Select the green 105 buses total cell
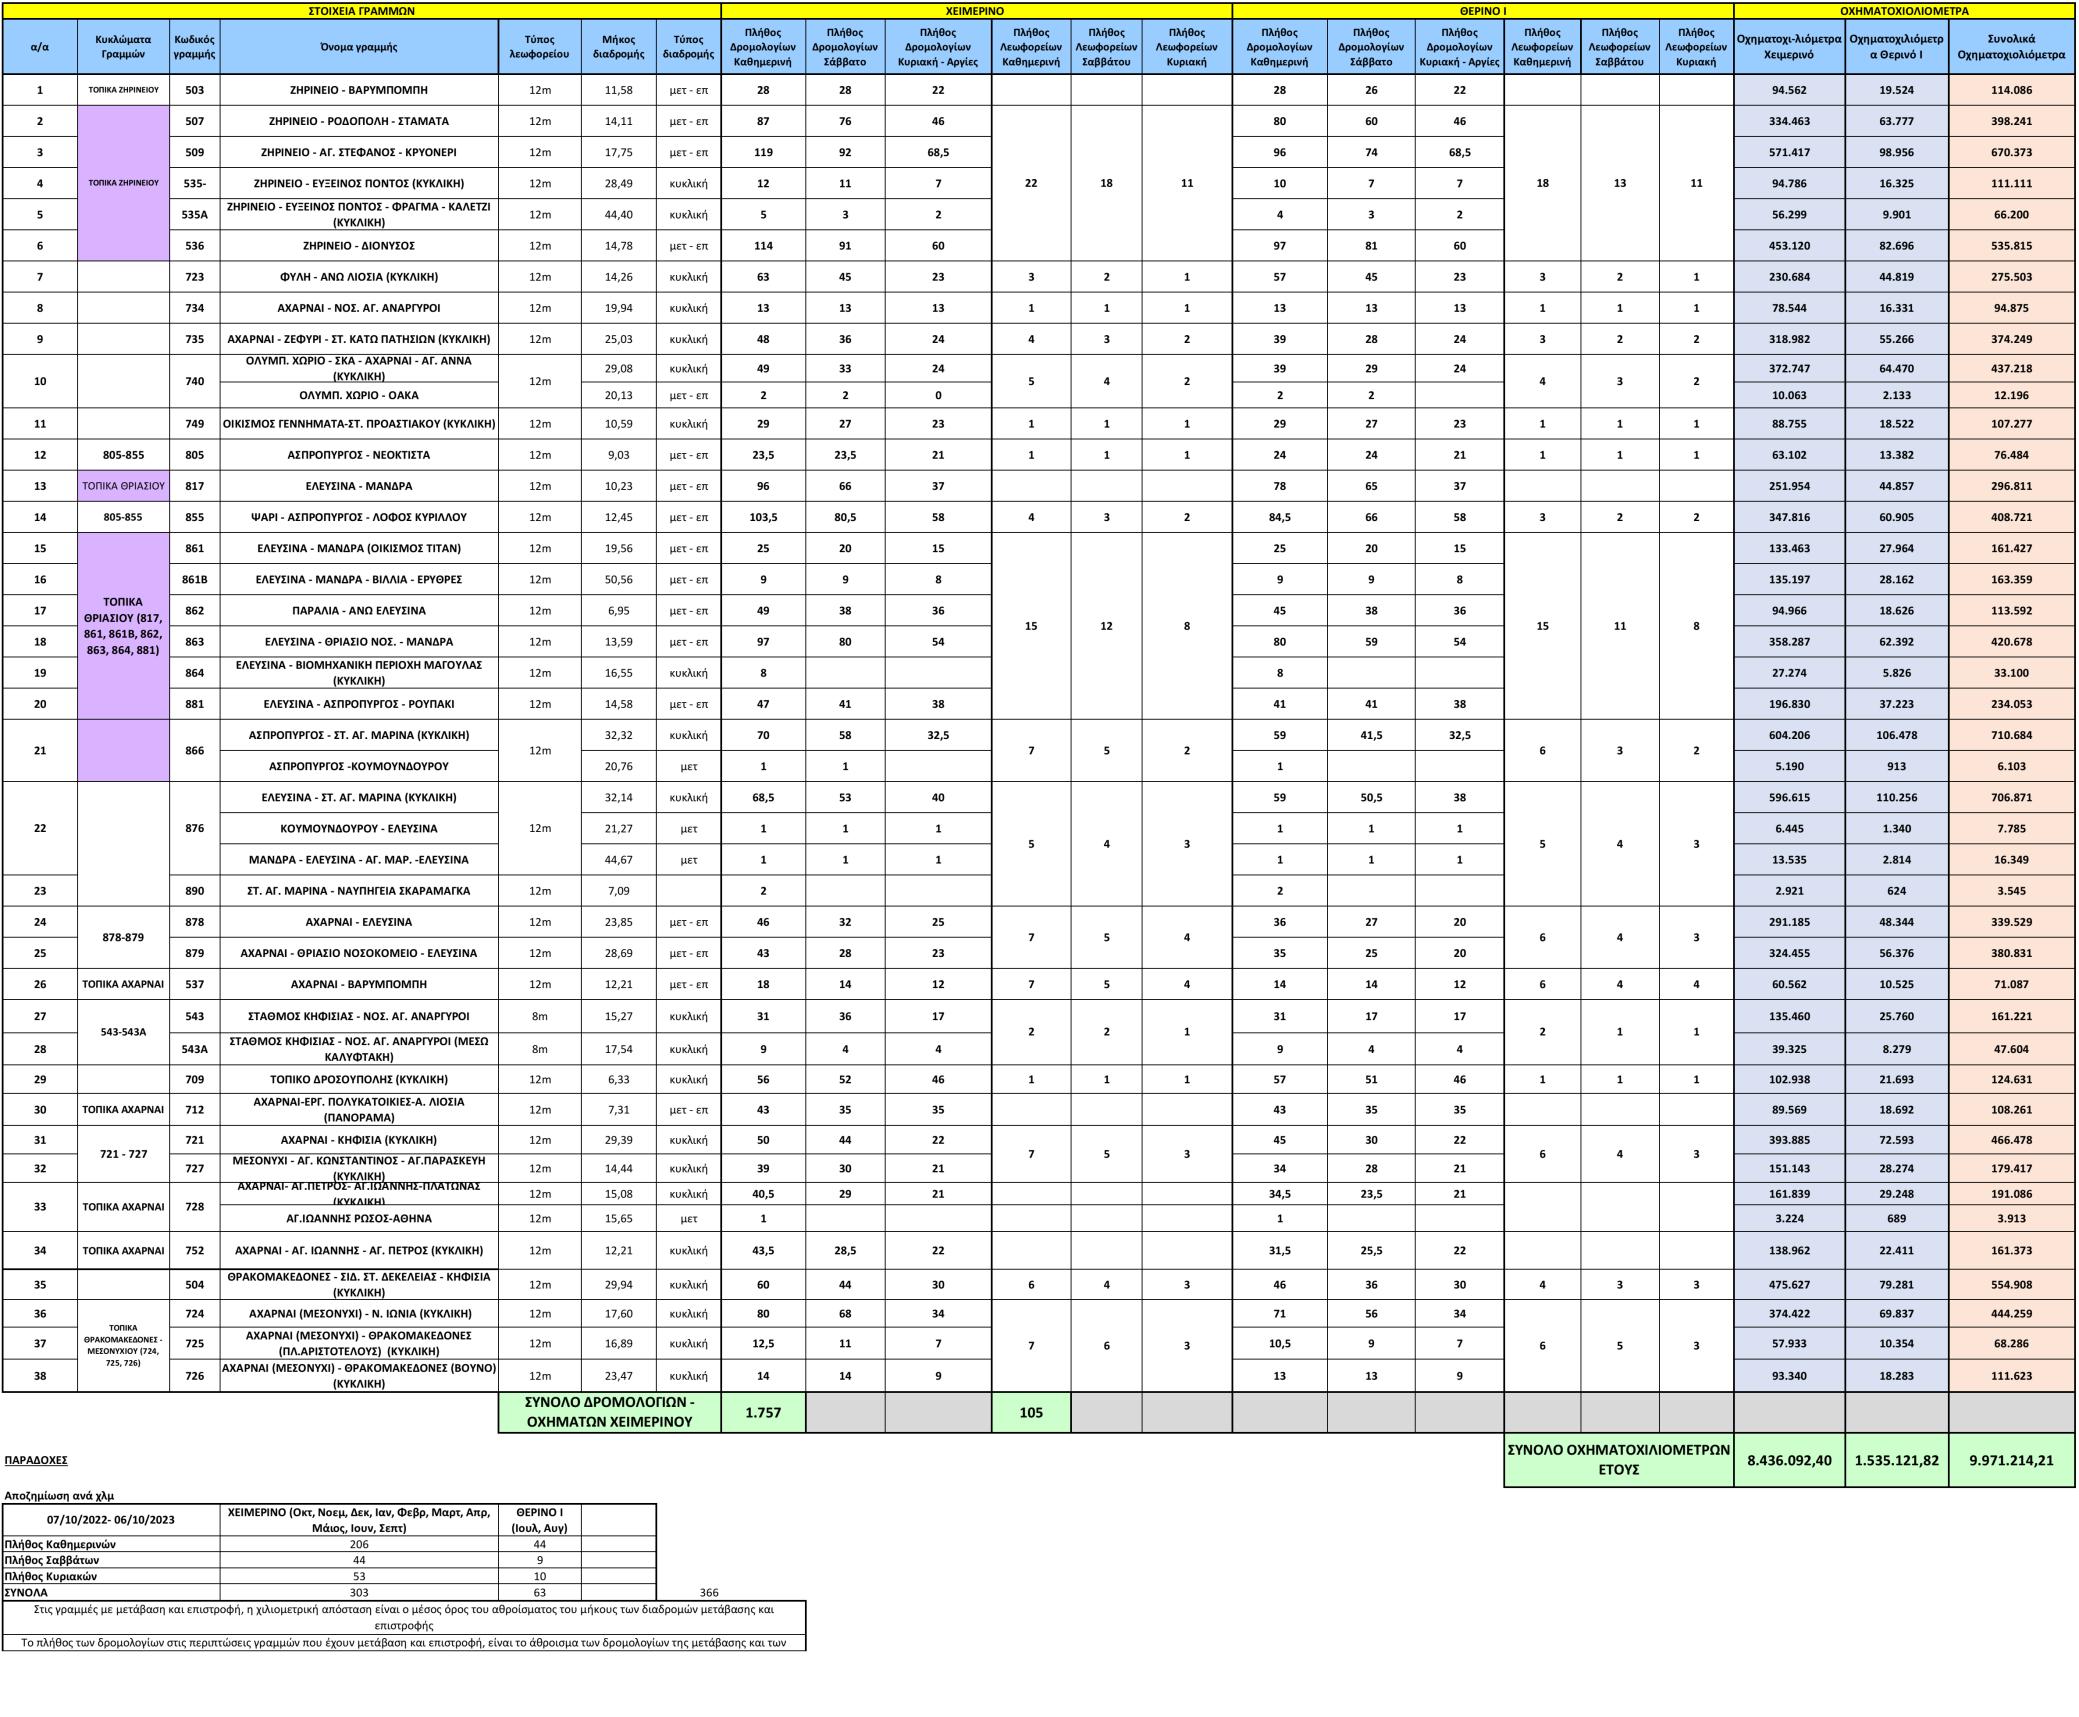This screenshot has width=2079, height=1717. (1031, 1412)
